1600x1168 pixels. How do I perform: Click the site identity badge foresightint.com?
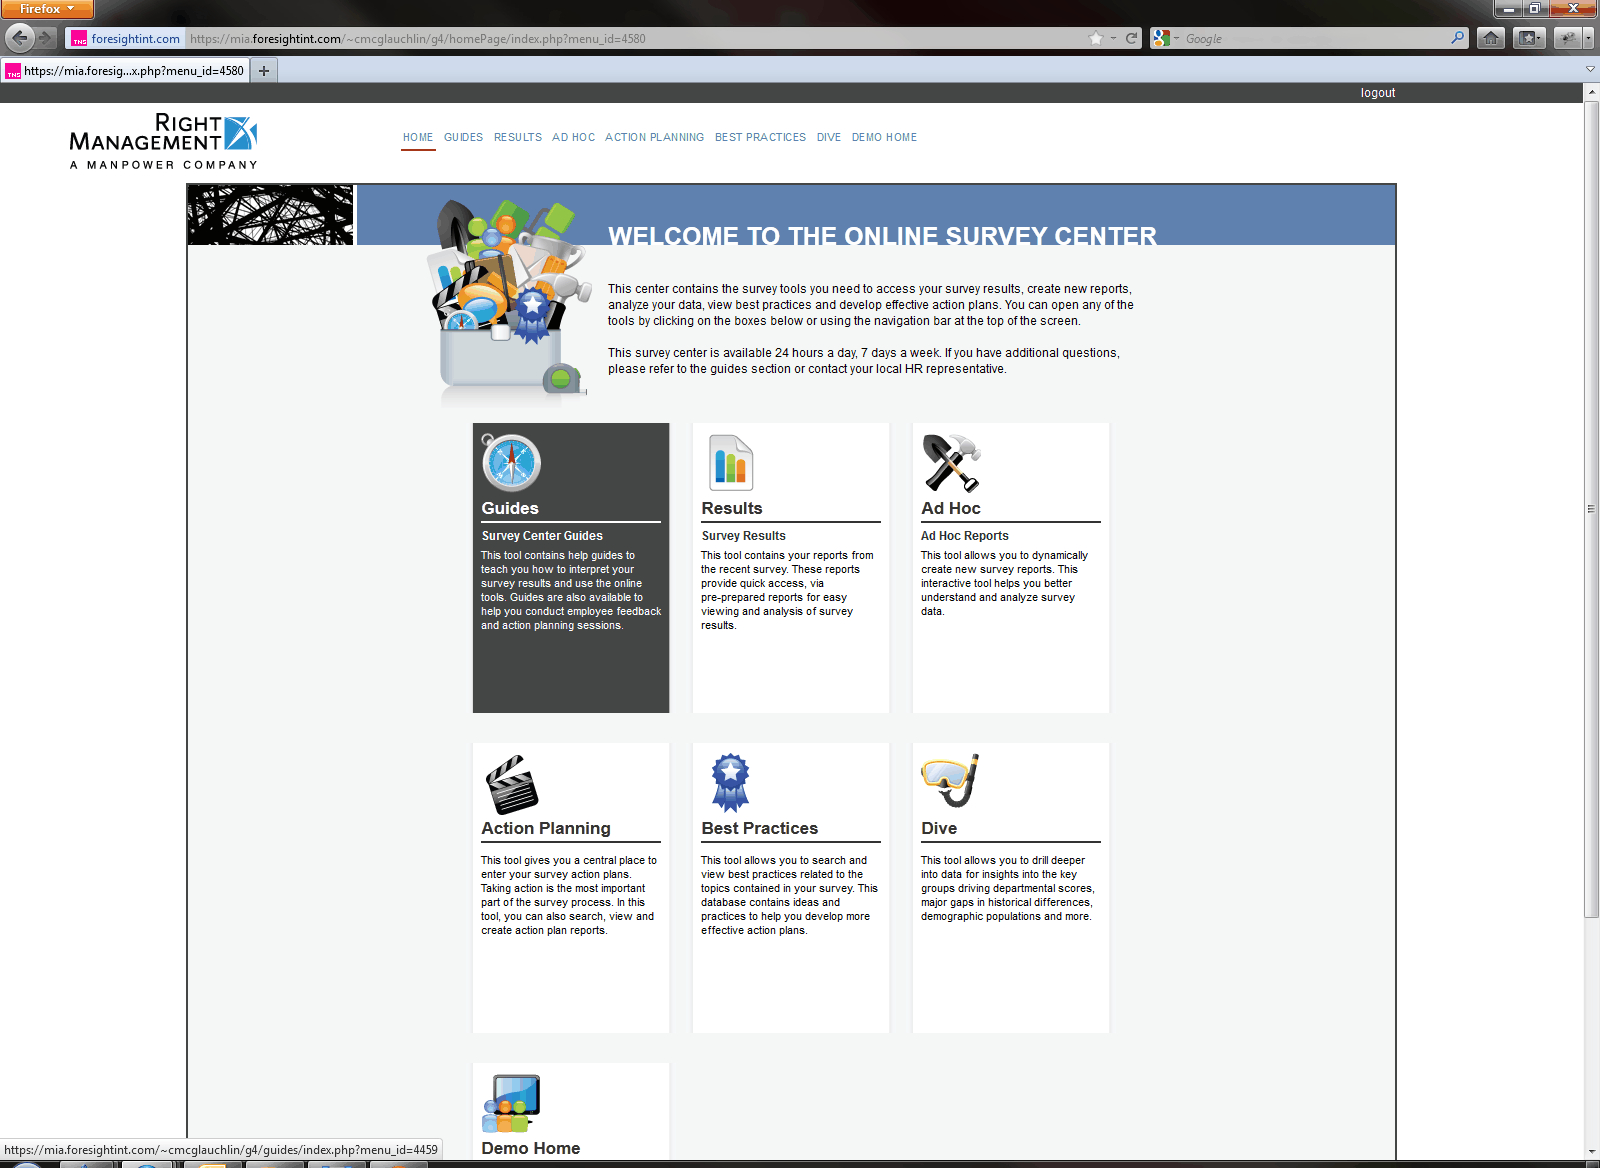[126, 38]
